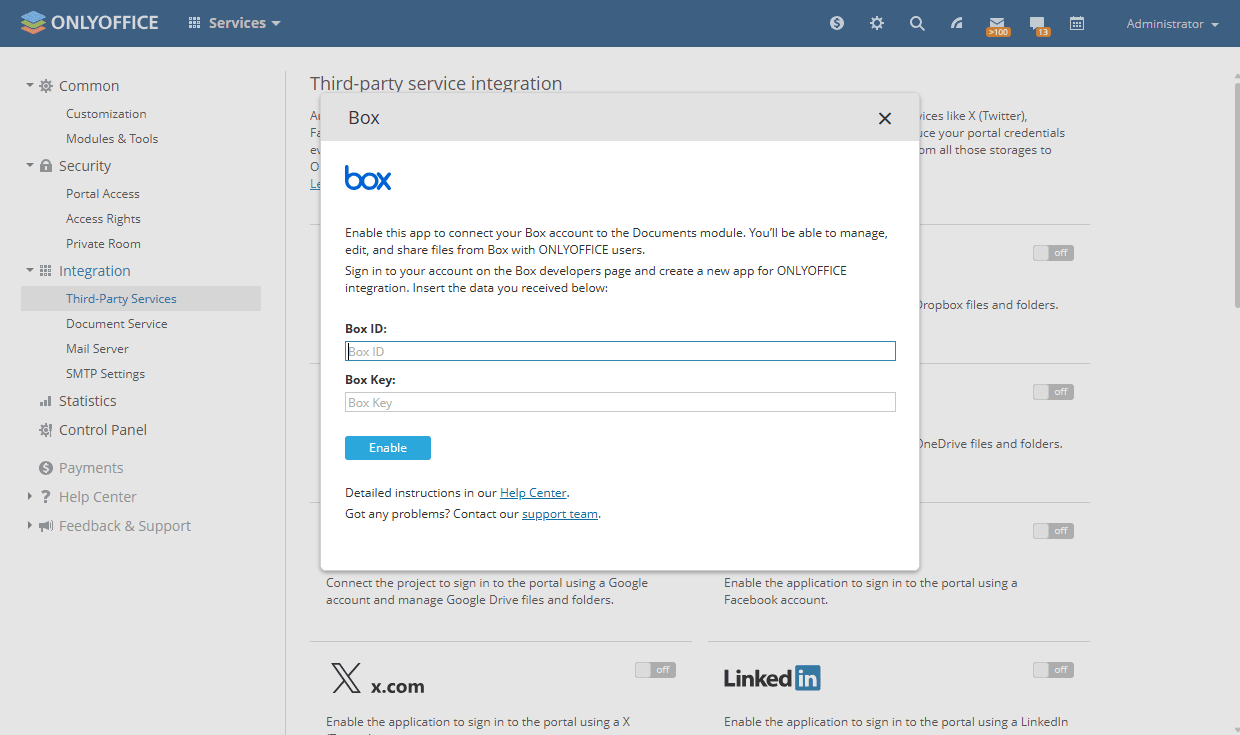Viewport: 1240px width, 735px height.
Task: Open SMTP Settings
Action: coord(105,374)
